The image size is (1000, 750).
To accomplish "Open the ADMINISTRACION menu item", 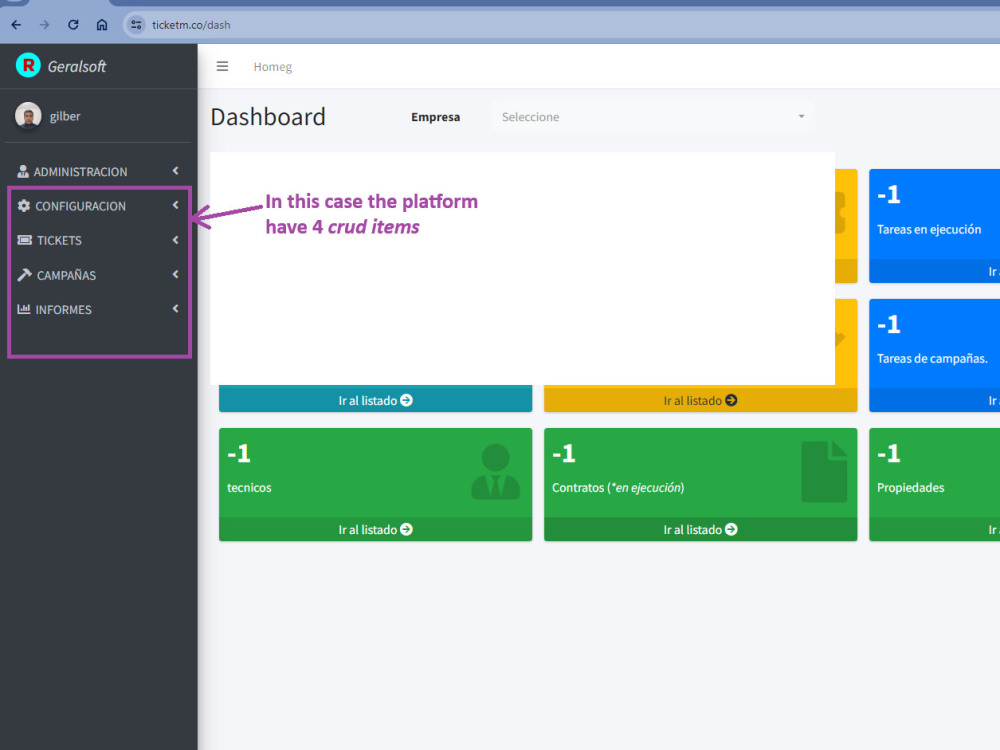I will [x=98, y=172].
